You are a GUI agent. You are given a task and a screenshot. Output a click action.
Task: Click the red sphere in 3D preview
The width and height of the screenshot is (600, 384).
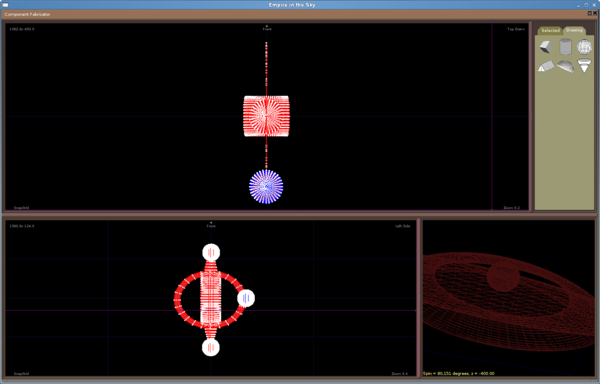[x=504, y=278]
